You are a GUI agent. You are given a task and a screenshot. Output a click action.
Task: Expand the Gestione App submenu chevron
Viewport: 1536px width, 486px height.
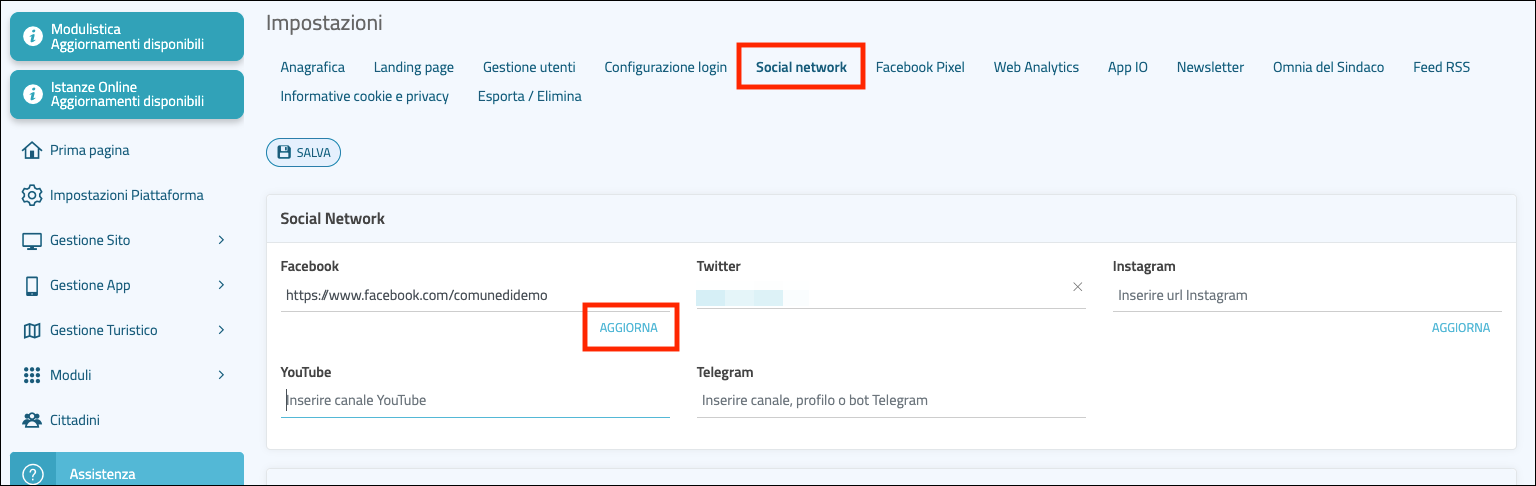coord(221,285)
